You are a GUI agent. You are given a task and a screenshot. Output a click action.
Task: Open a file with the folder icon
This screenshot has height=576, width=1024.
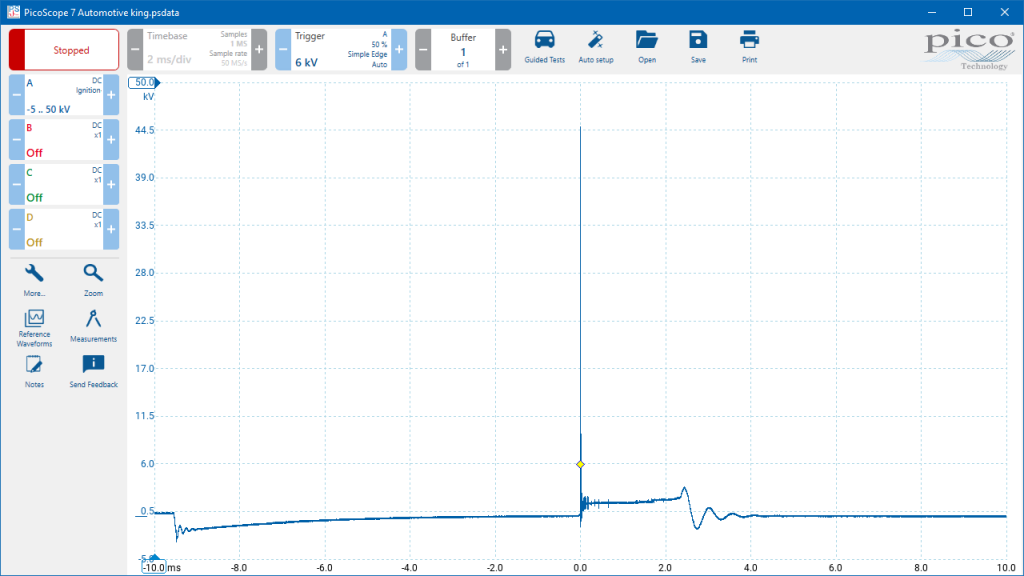click(647, 47)
